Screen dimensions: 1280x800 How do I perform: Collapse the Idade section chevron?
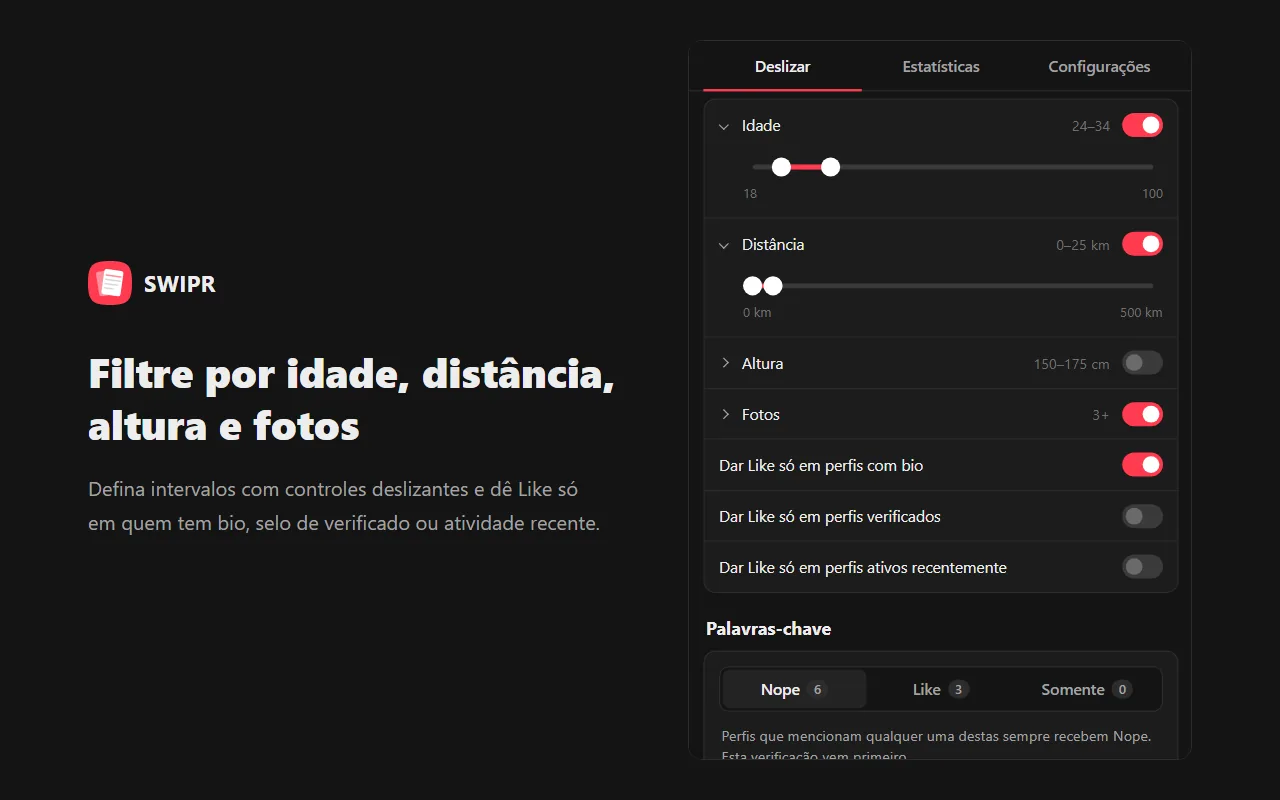tap(724, 126)
